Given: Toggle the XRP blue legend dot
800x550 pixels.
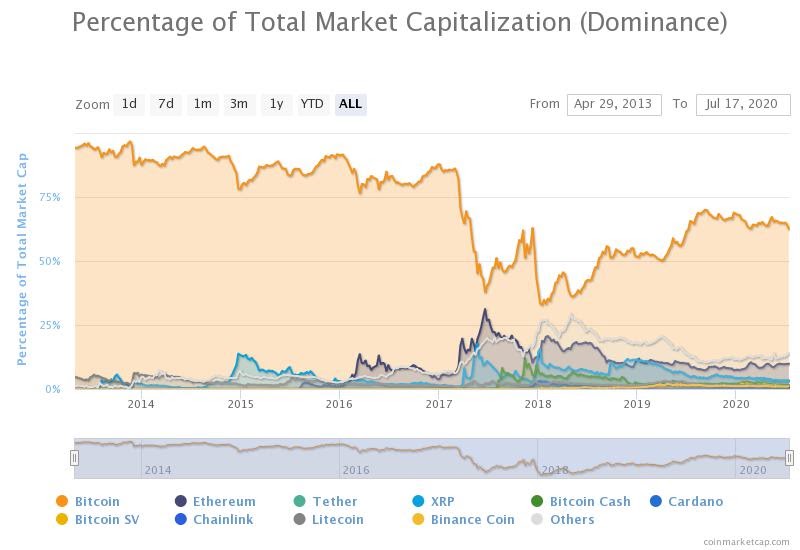Looking at the screenshot, I should point(418,501).
